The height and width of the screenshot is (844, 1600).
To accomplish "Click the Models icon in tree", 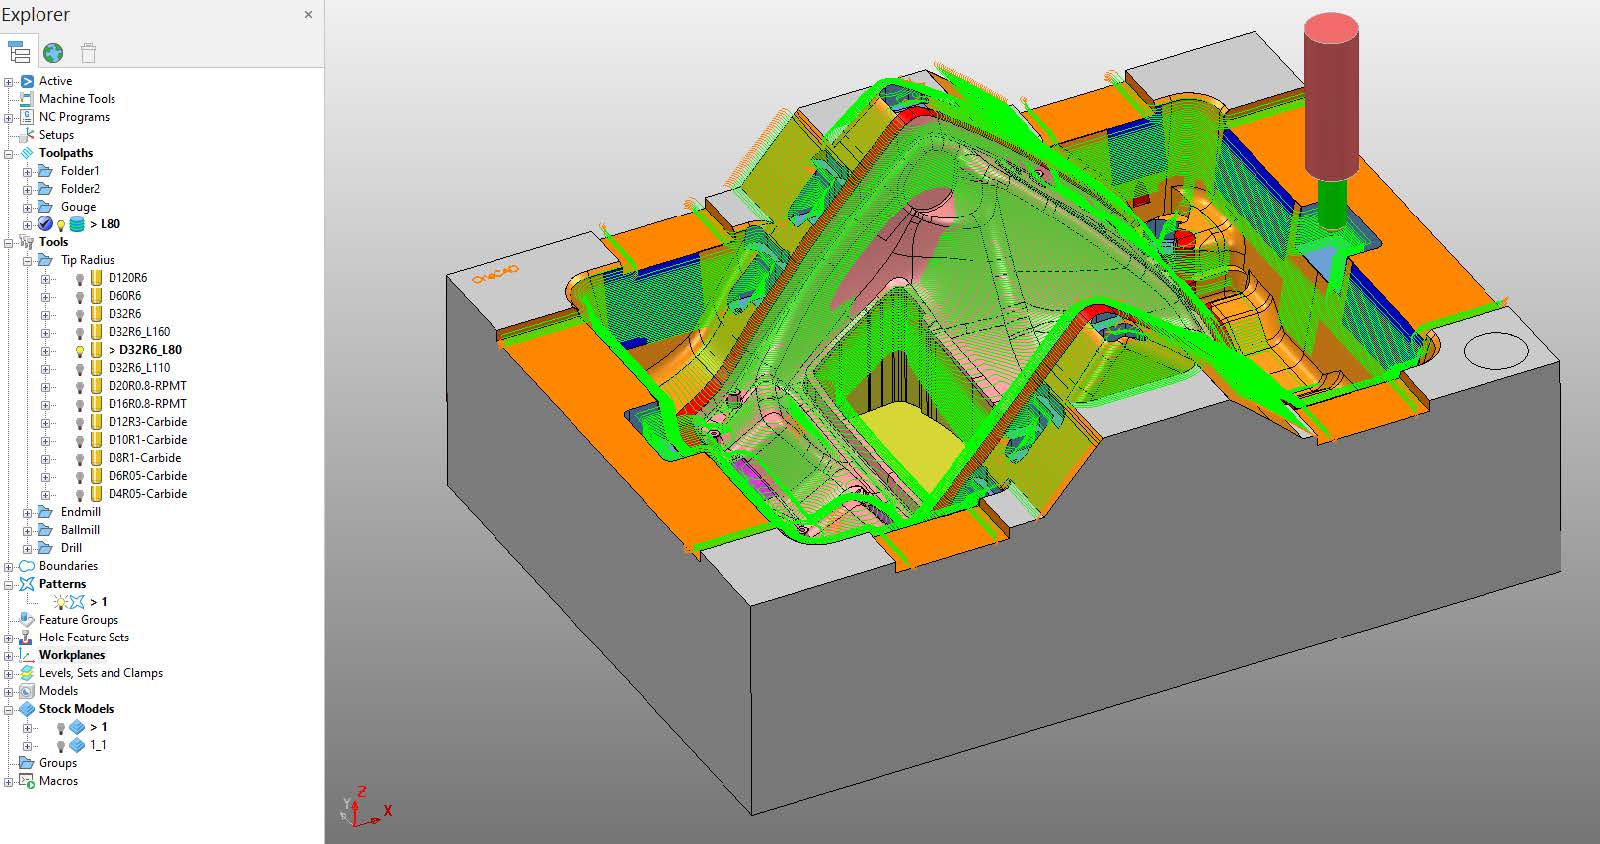I will [x=27, y=691].
